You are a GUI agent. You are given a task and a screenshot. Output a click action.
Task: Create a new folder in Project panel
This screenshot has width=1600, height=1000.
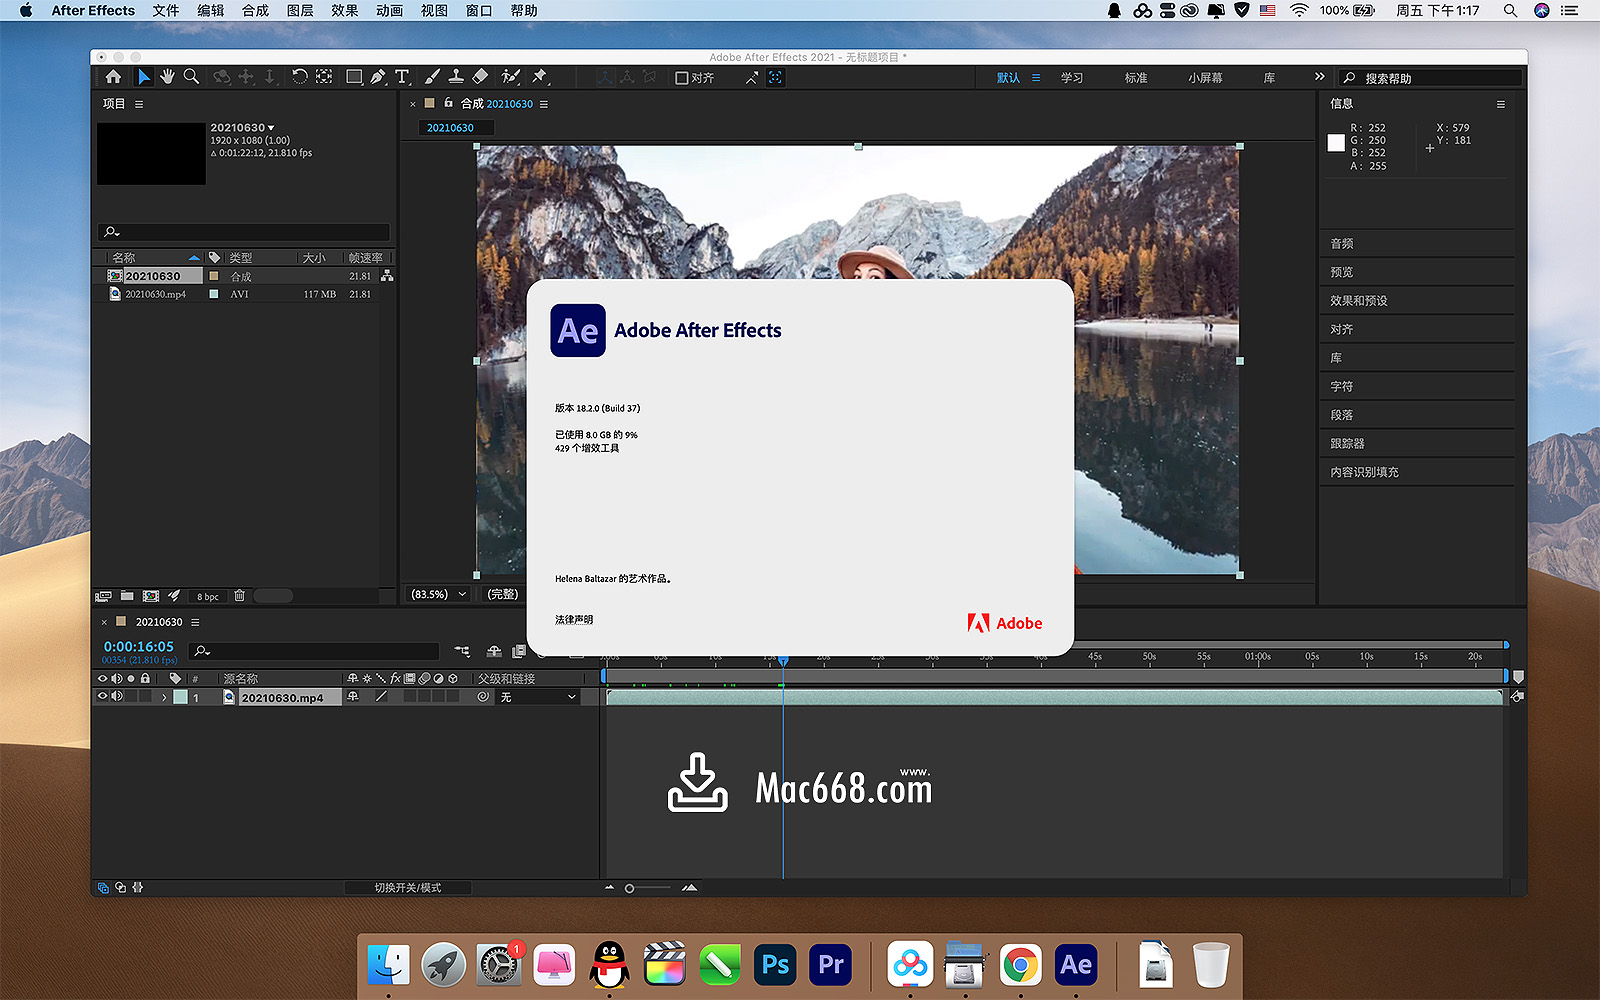click(x=127, y=596)
